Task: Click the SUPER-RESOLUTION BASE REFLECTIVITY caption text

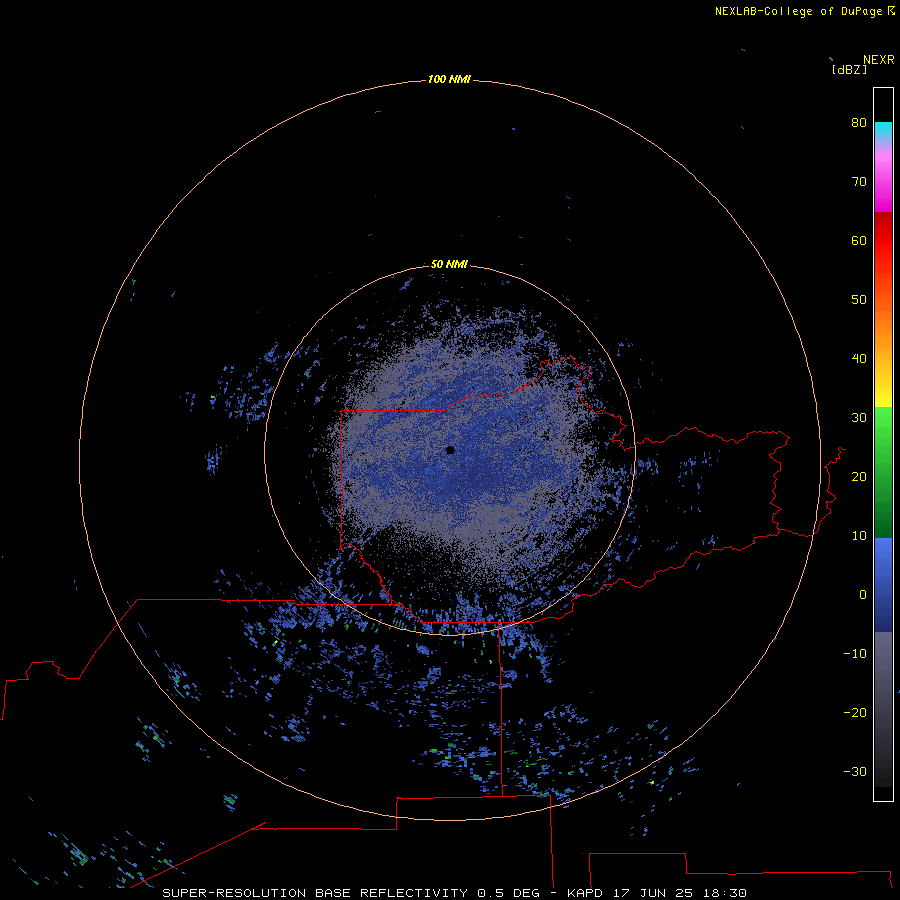Action: click(x=314, y=893)
